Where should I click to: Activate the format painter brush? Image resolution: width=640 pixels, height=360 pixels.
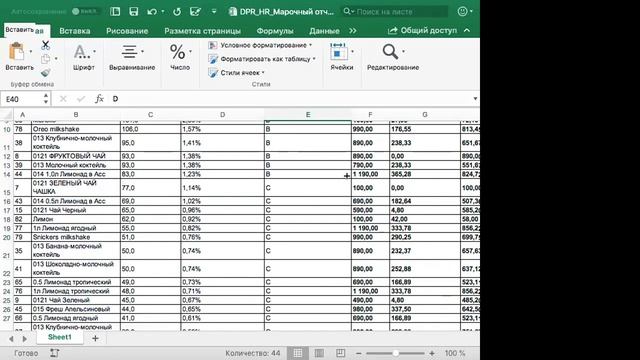coord(45,73)
